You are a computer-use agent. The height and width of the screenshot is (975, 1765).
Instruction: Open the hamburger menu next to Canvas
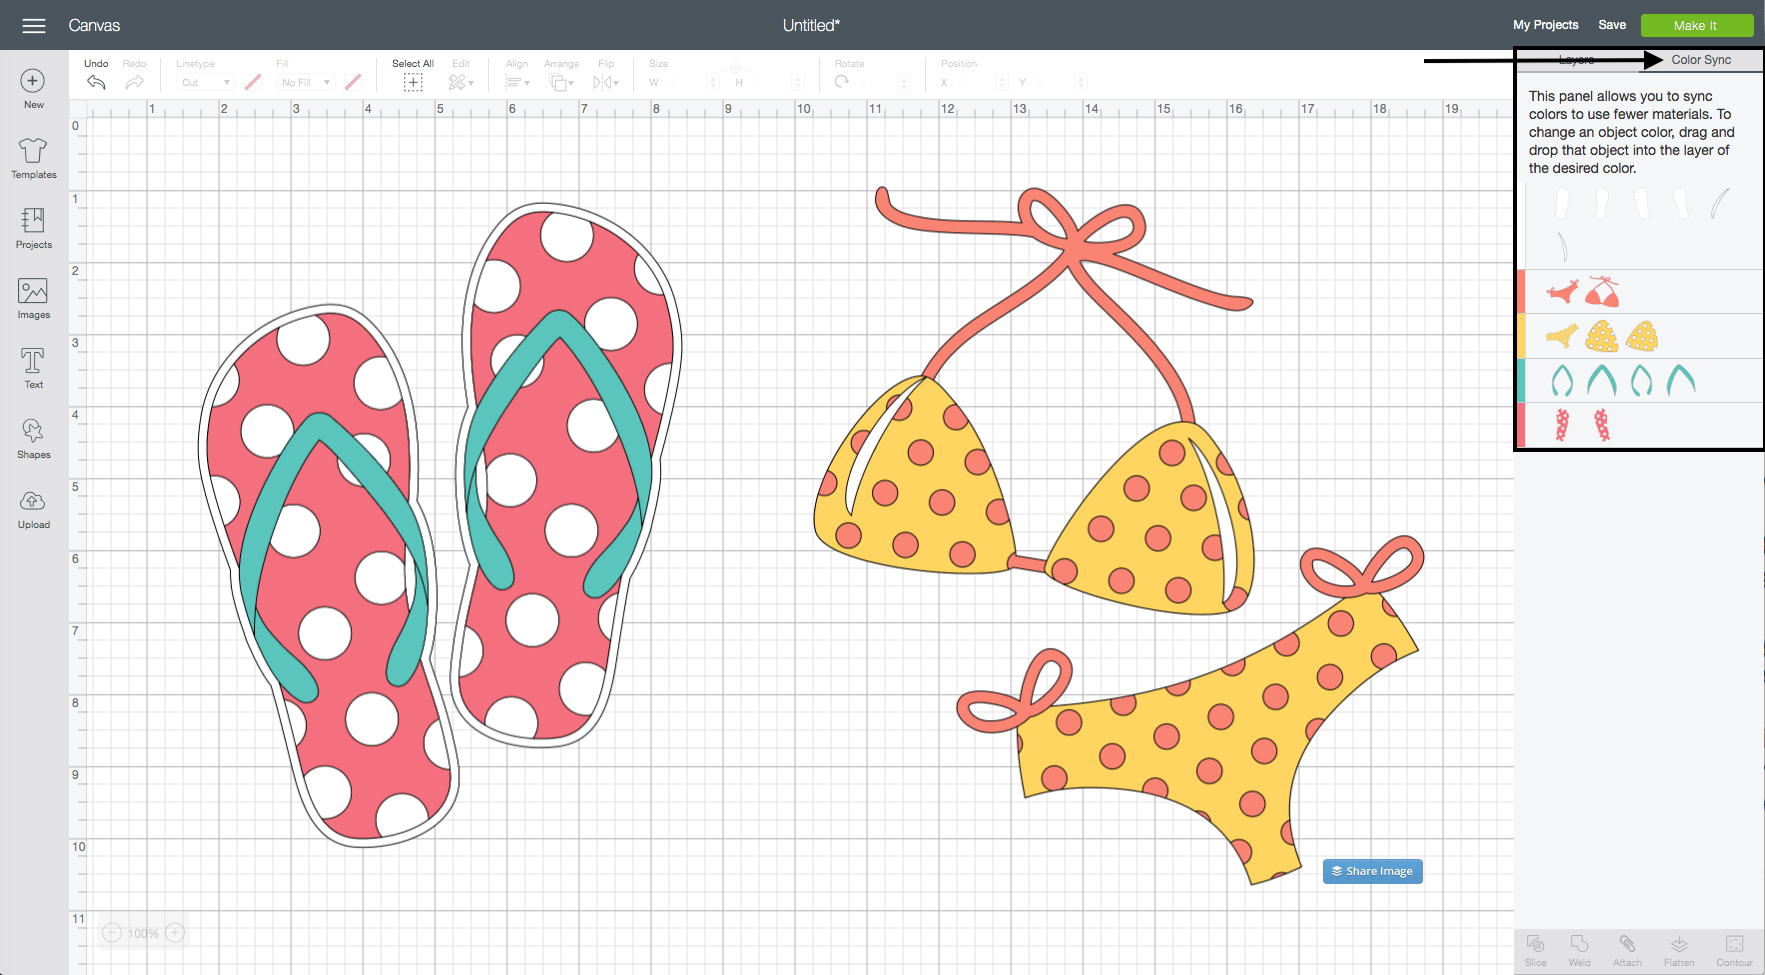34,26
